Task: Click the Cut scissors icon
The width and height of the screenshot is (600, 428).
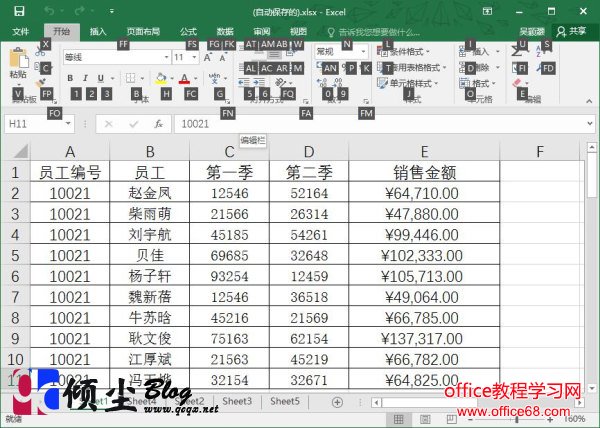Action: pyautogui.click(x=39, y=51)
